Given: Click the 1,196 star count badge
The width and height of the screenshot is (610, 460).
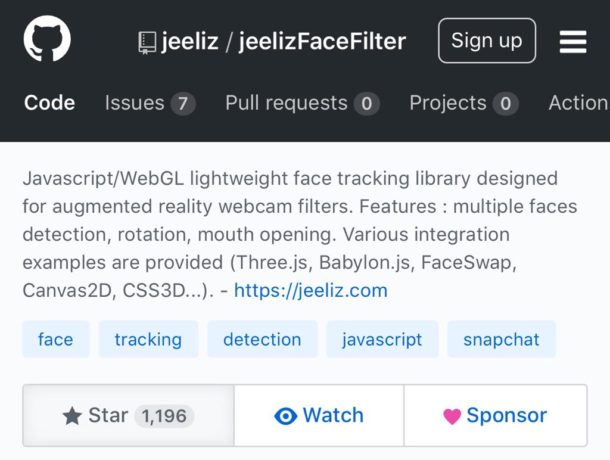Looking at the screenshot, I should [164, 416].
